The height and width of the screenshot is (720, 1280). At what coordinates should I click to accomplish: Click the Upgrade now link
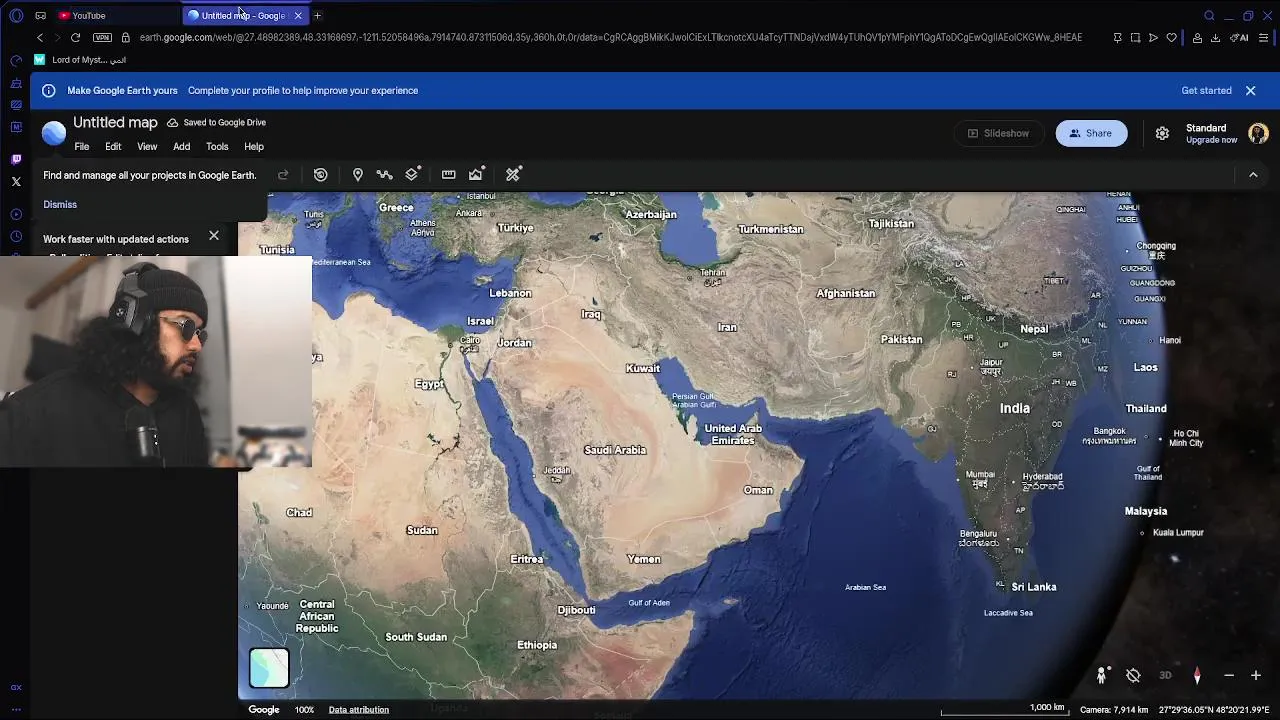pos(1211,140)
